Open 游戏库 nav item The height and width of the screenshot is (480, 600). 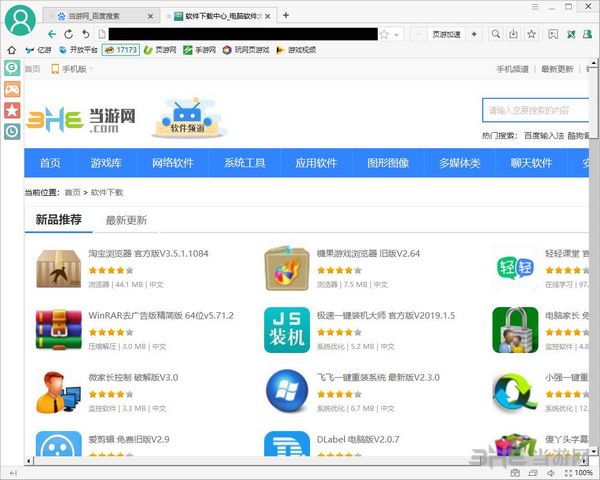coord(106,163)
